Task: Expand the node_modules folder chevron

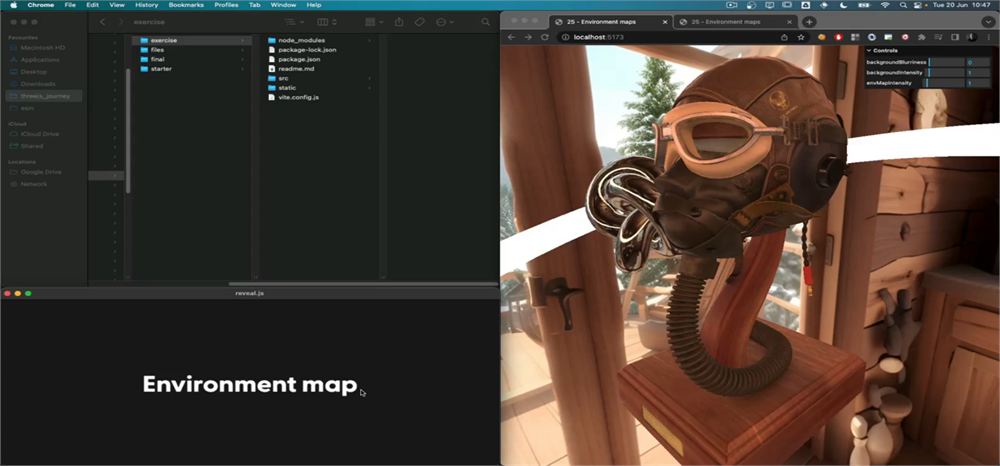Action: [369, 40]
